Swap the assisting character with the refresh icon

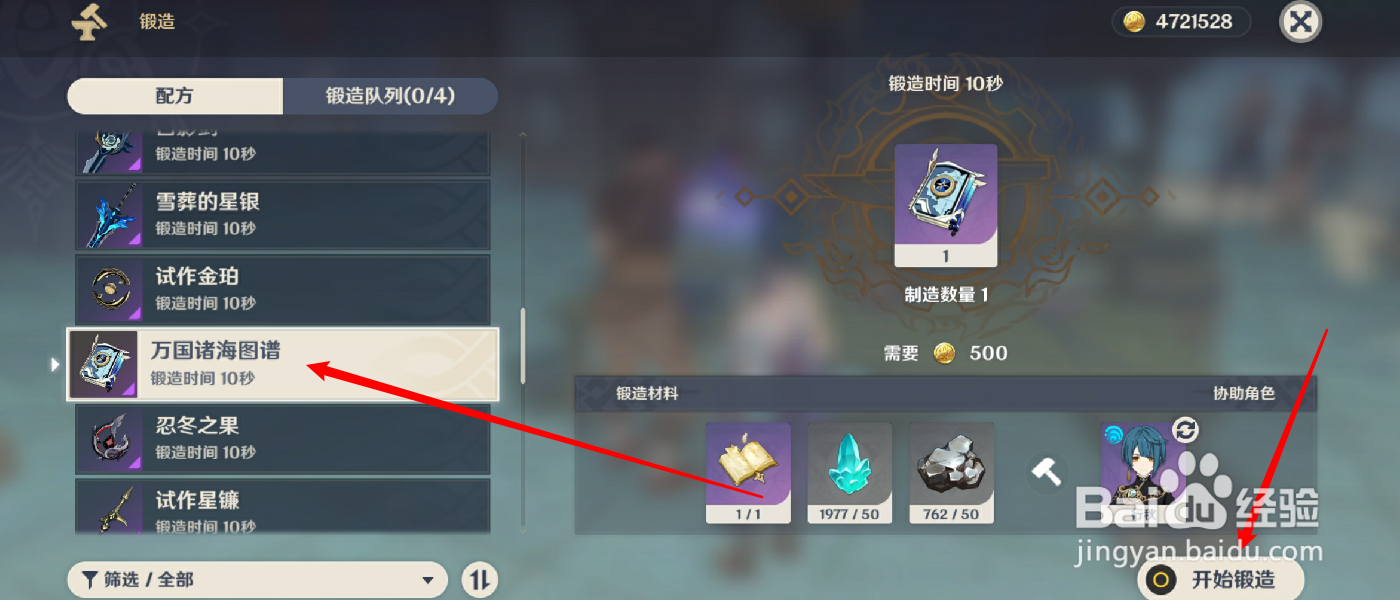(x=1185, y=430)
